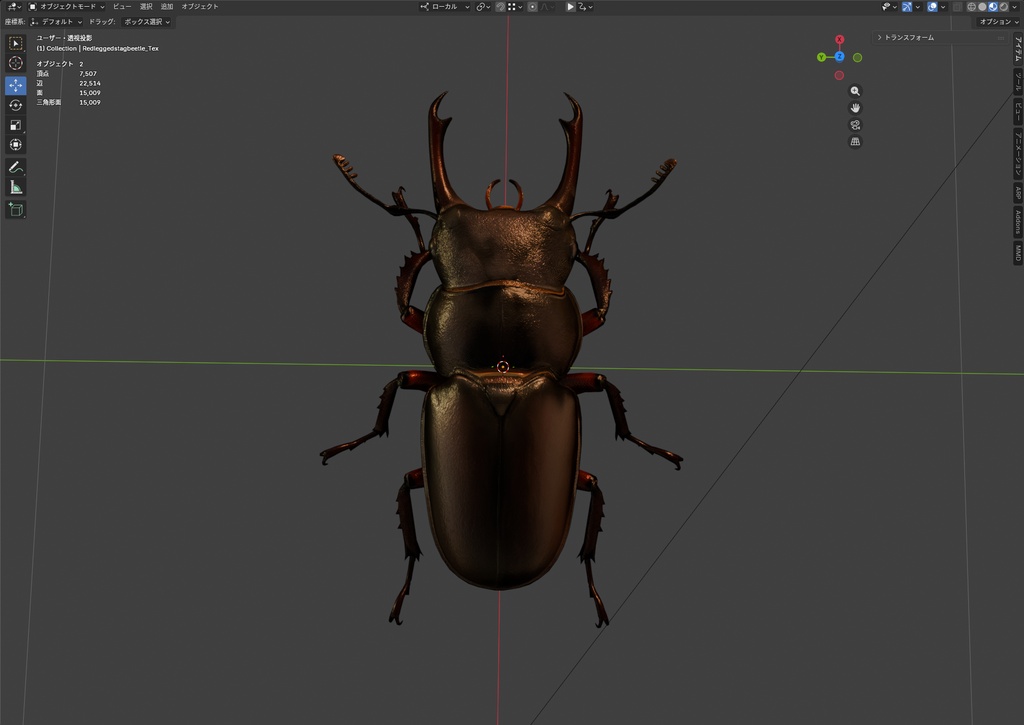1024x725 pixels.
Task: Toggle proportional editing in the header
Action: [x=532, y=7]
